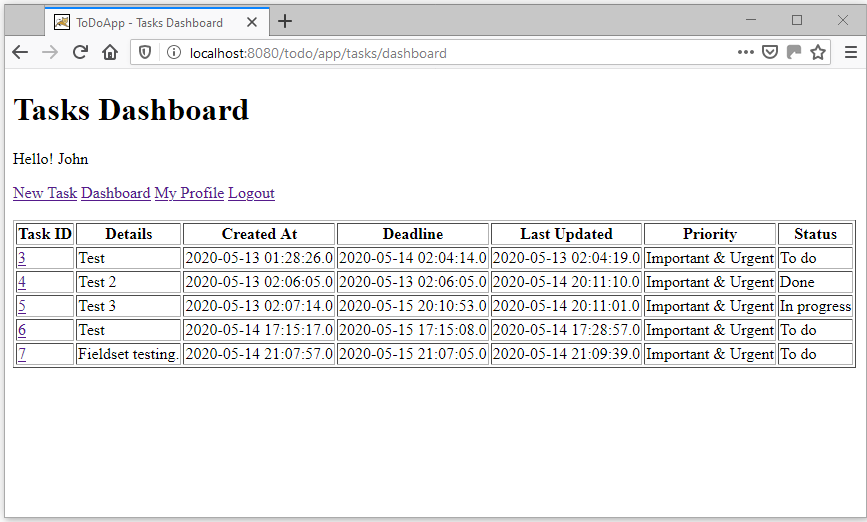
Task: Click the Logout link
Action: coord(251,193)
